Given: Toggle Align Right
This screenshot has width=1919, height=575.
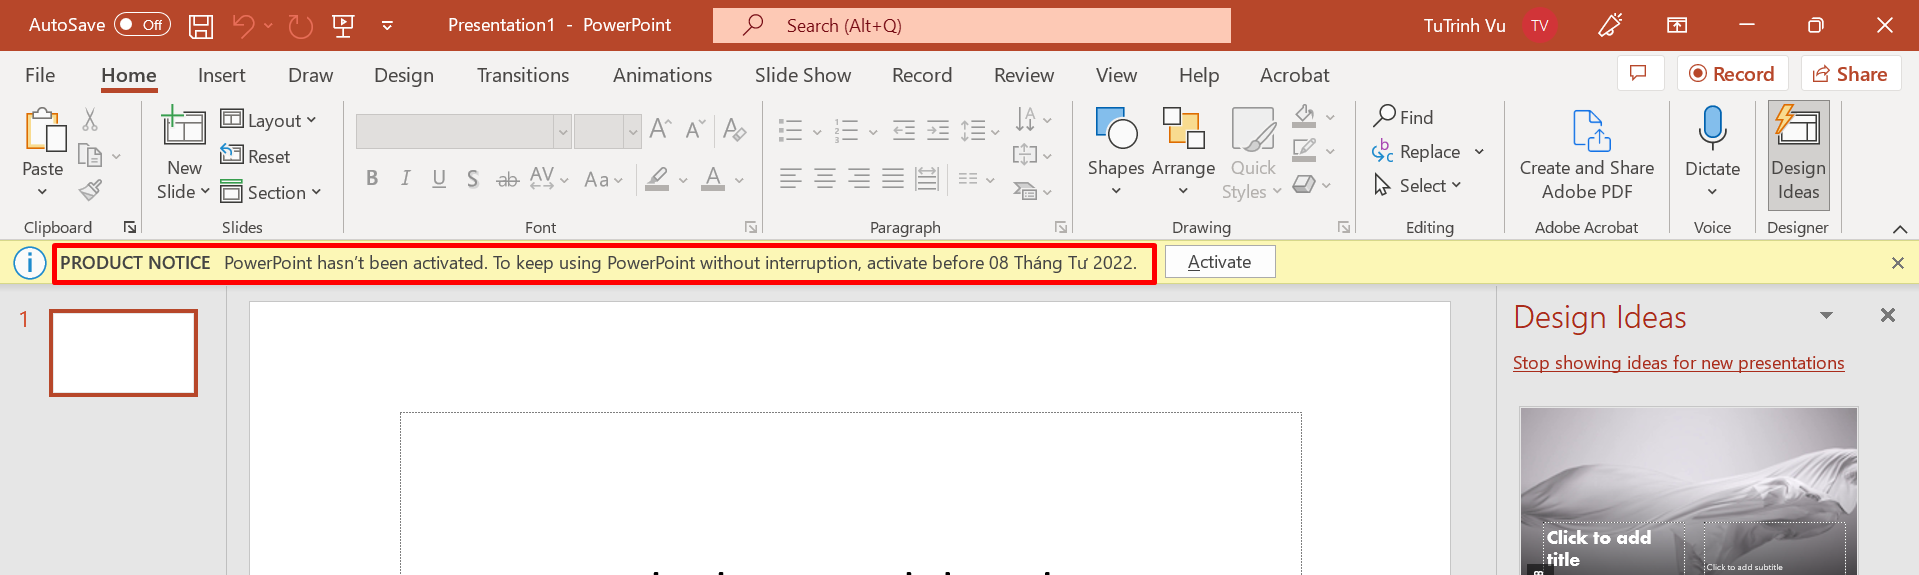Looking at the screenshot, I should [x=859, y=179].
